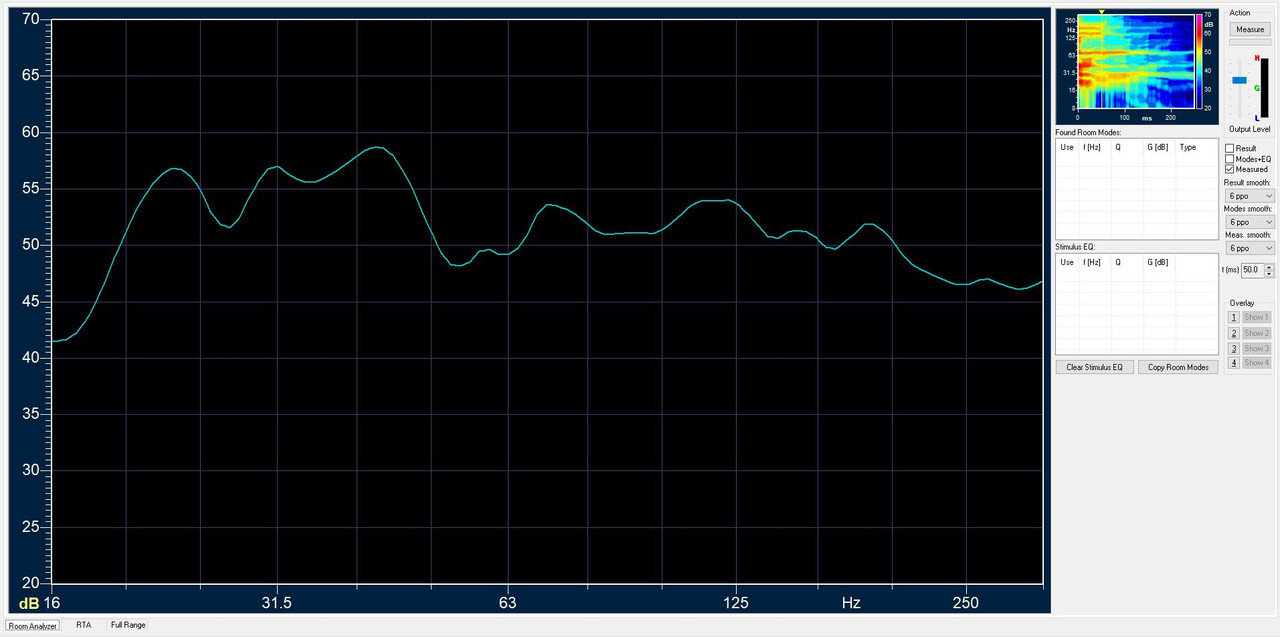Click the t (ms) value field
The image size is (1280, 637).
pyautogui.click(x=1252, y=270)
